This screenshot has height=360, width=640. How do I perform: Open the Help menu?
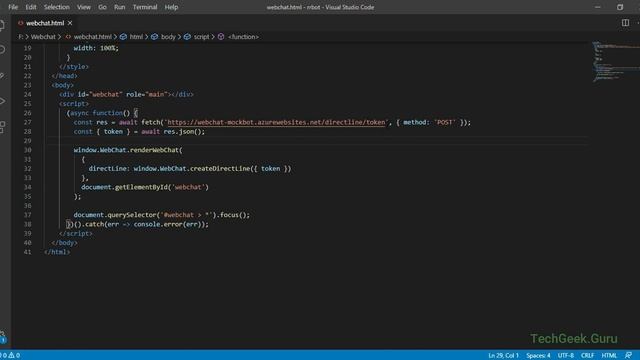tap(171, 7)
